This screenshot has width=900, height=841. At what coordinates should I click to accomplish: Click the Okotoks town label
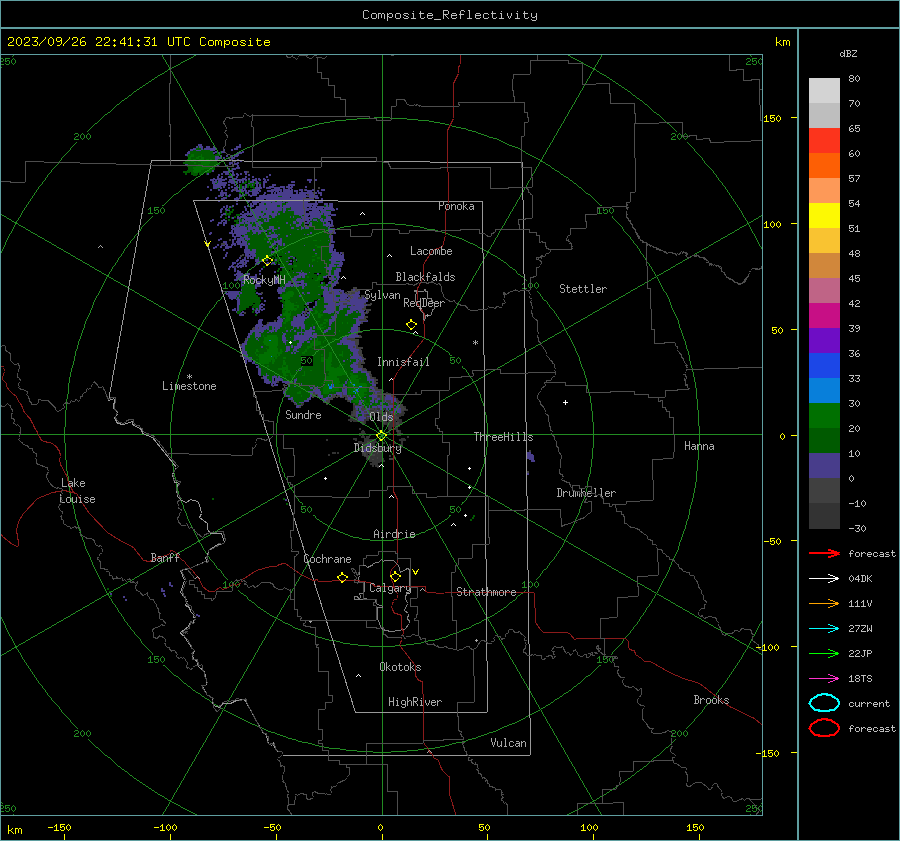[400, 667]
